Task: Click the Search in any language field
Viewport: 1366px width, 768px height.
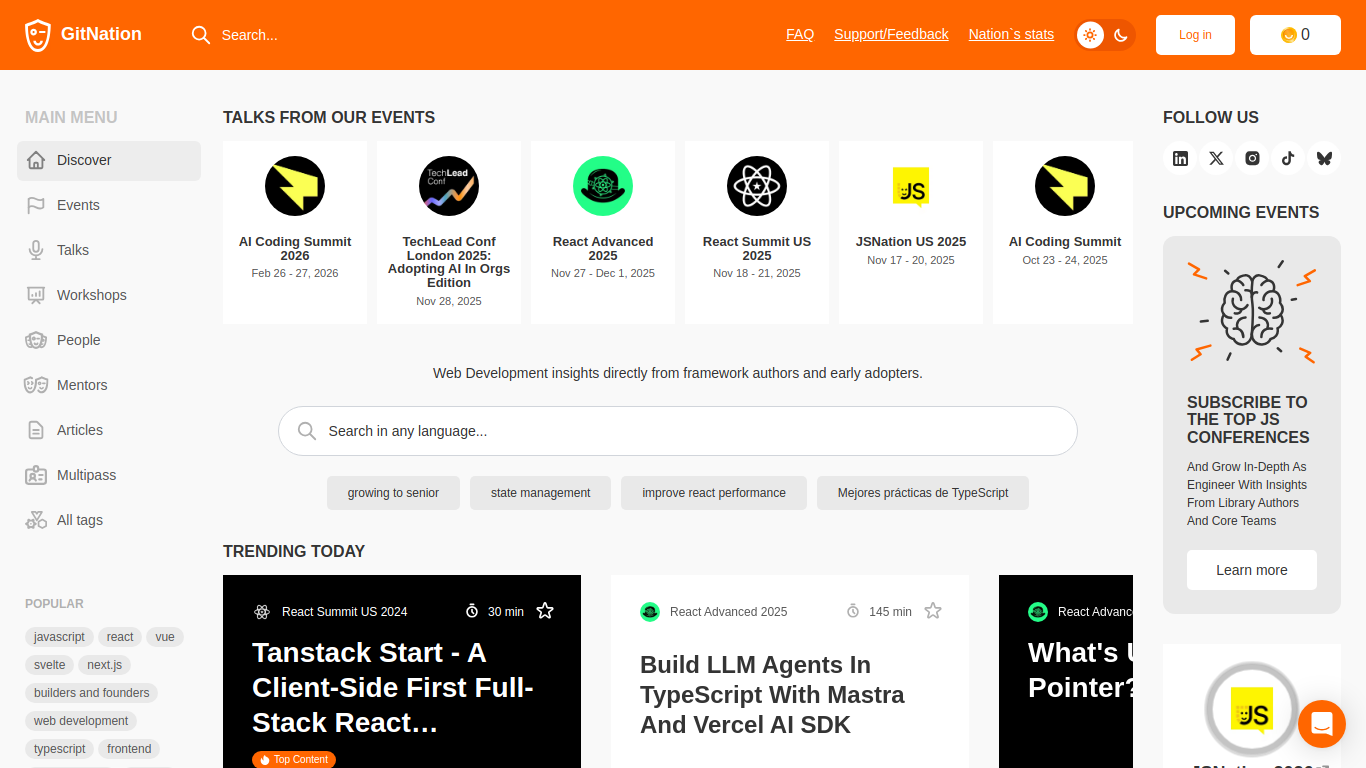Action: [678, 431]
